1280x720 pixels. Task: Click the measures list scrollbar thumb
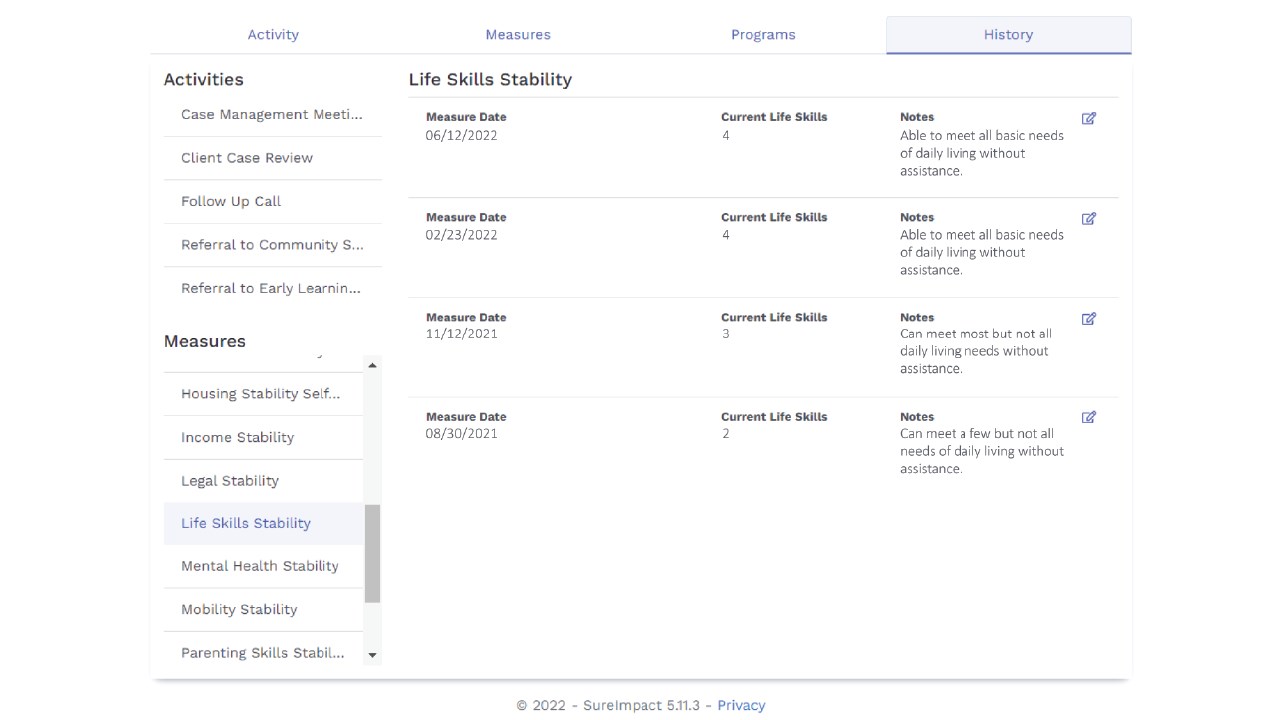coord(372,553)
